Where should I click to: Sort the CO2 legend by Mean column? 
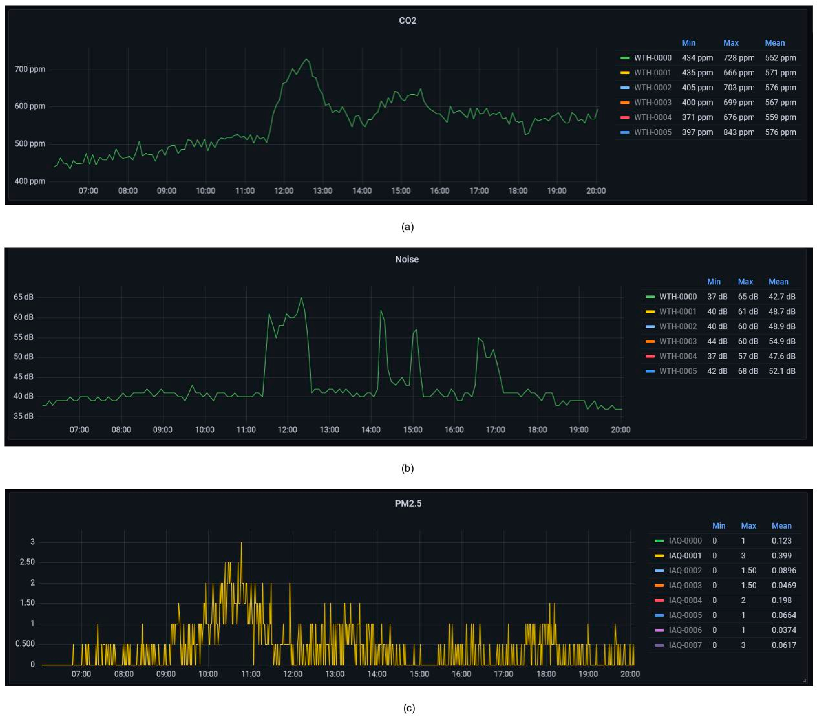775,43
